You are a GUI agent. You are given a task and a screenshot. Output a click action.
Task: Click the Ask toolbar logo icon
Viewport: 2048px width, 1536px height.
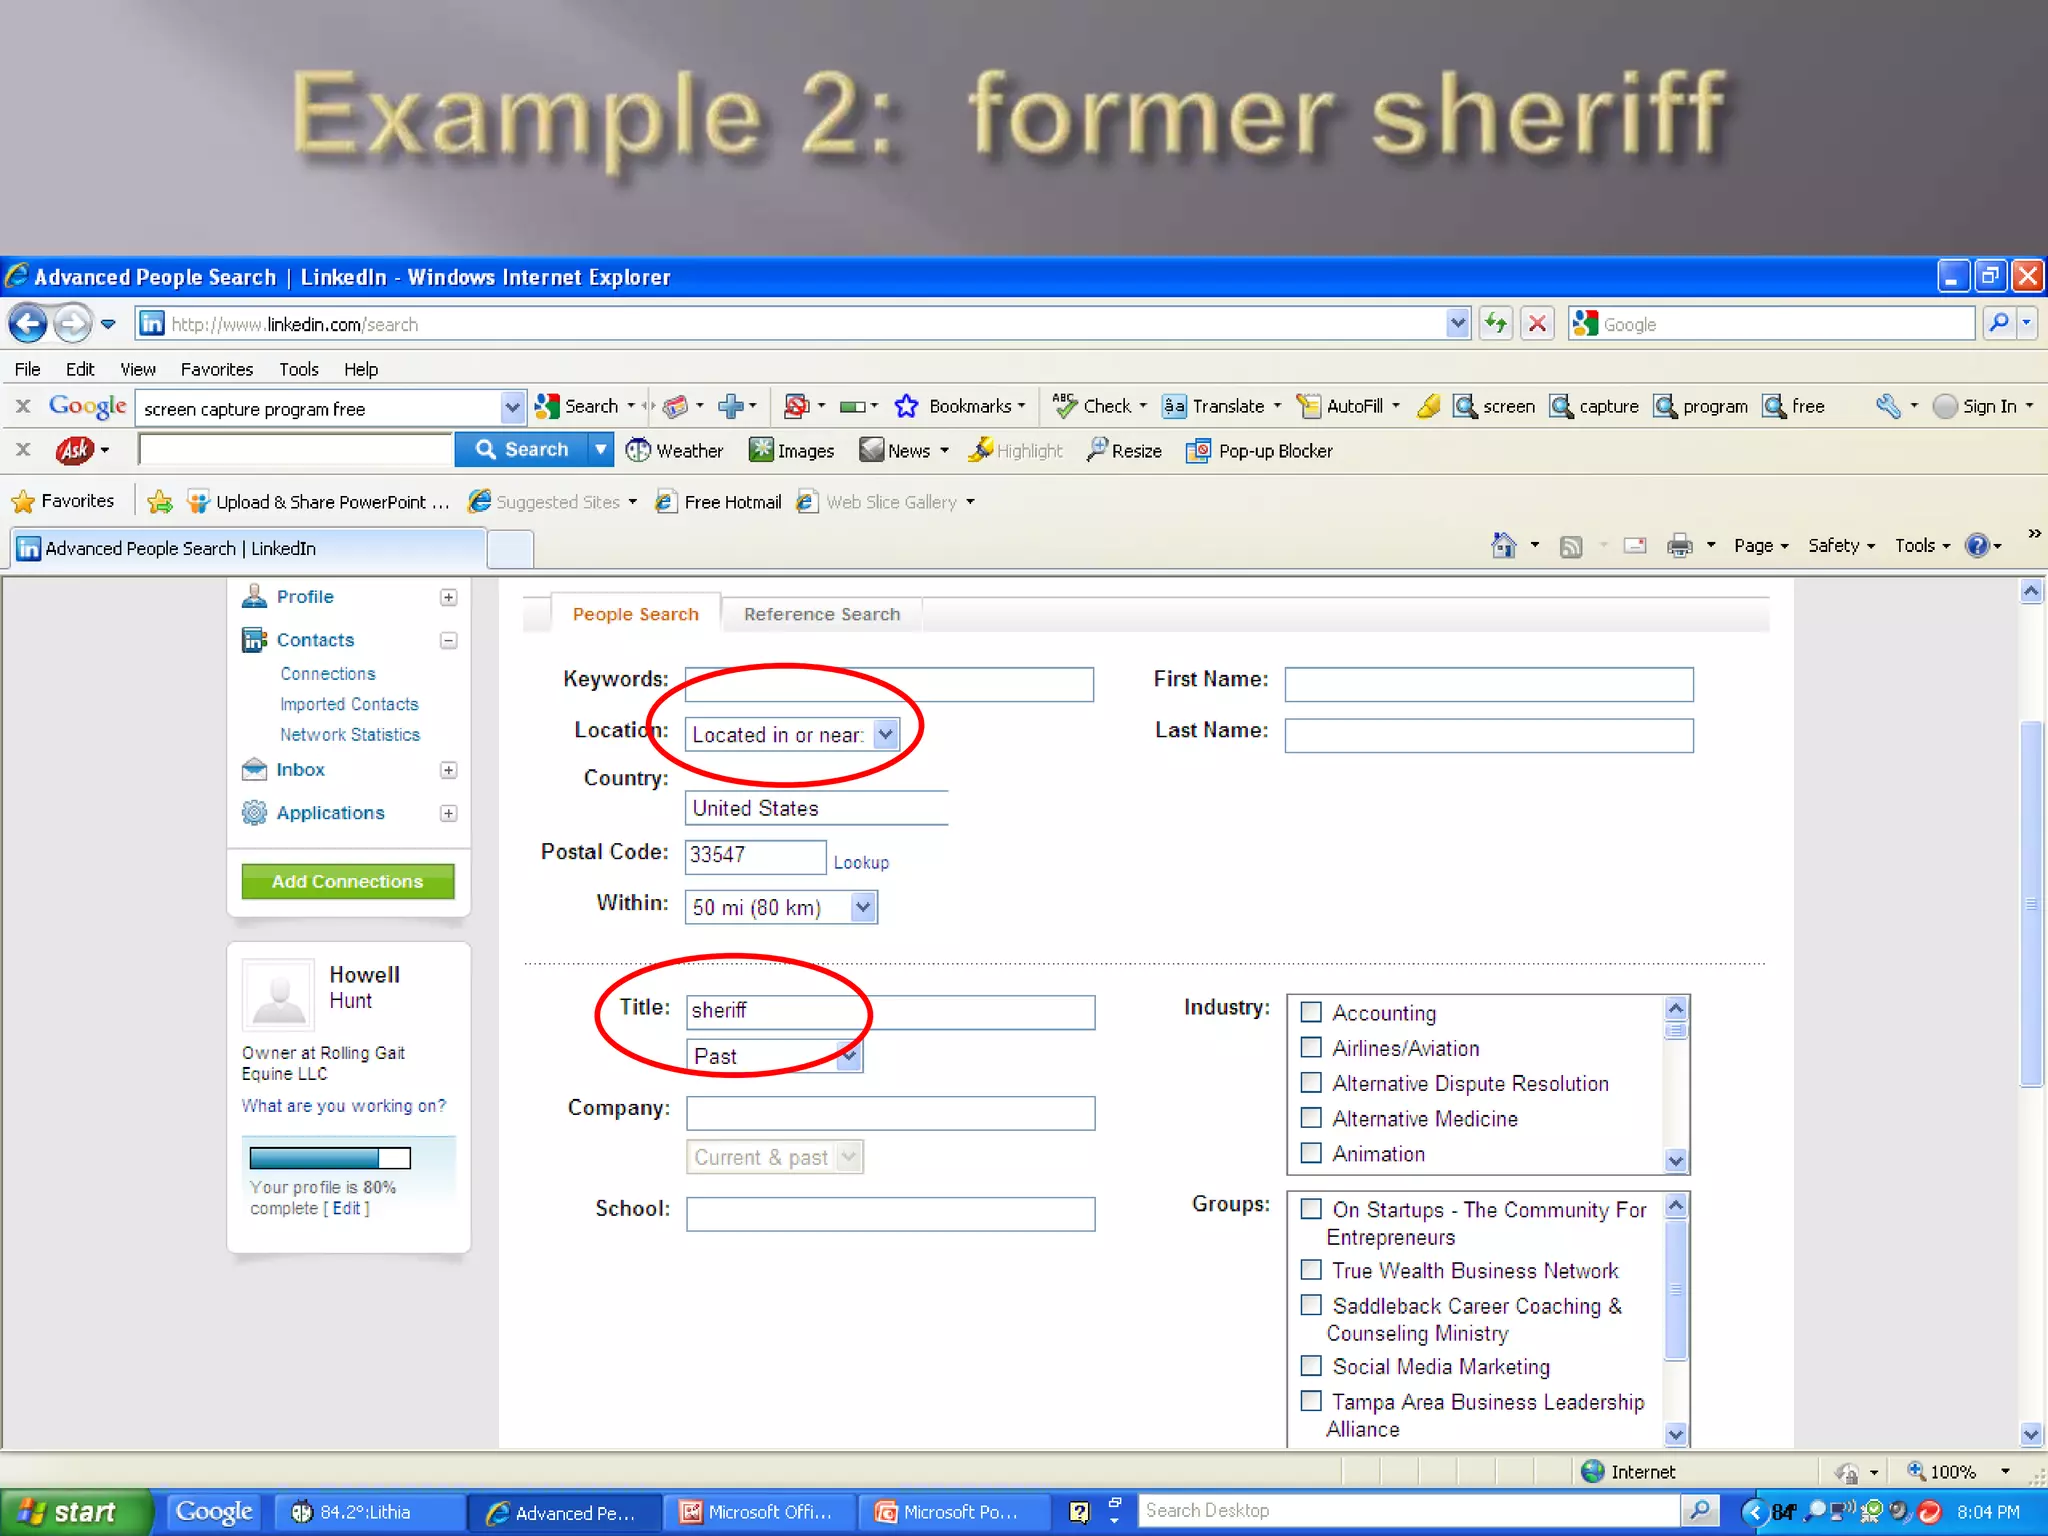(x=75, y=450)
